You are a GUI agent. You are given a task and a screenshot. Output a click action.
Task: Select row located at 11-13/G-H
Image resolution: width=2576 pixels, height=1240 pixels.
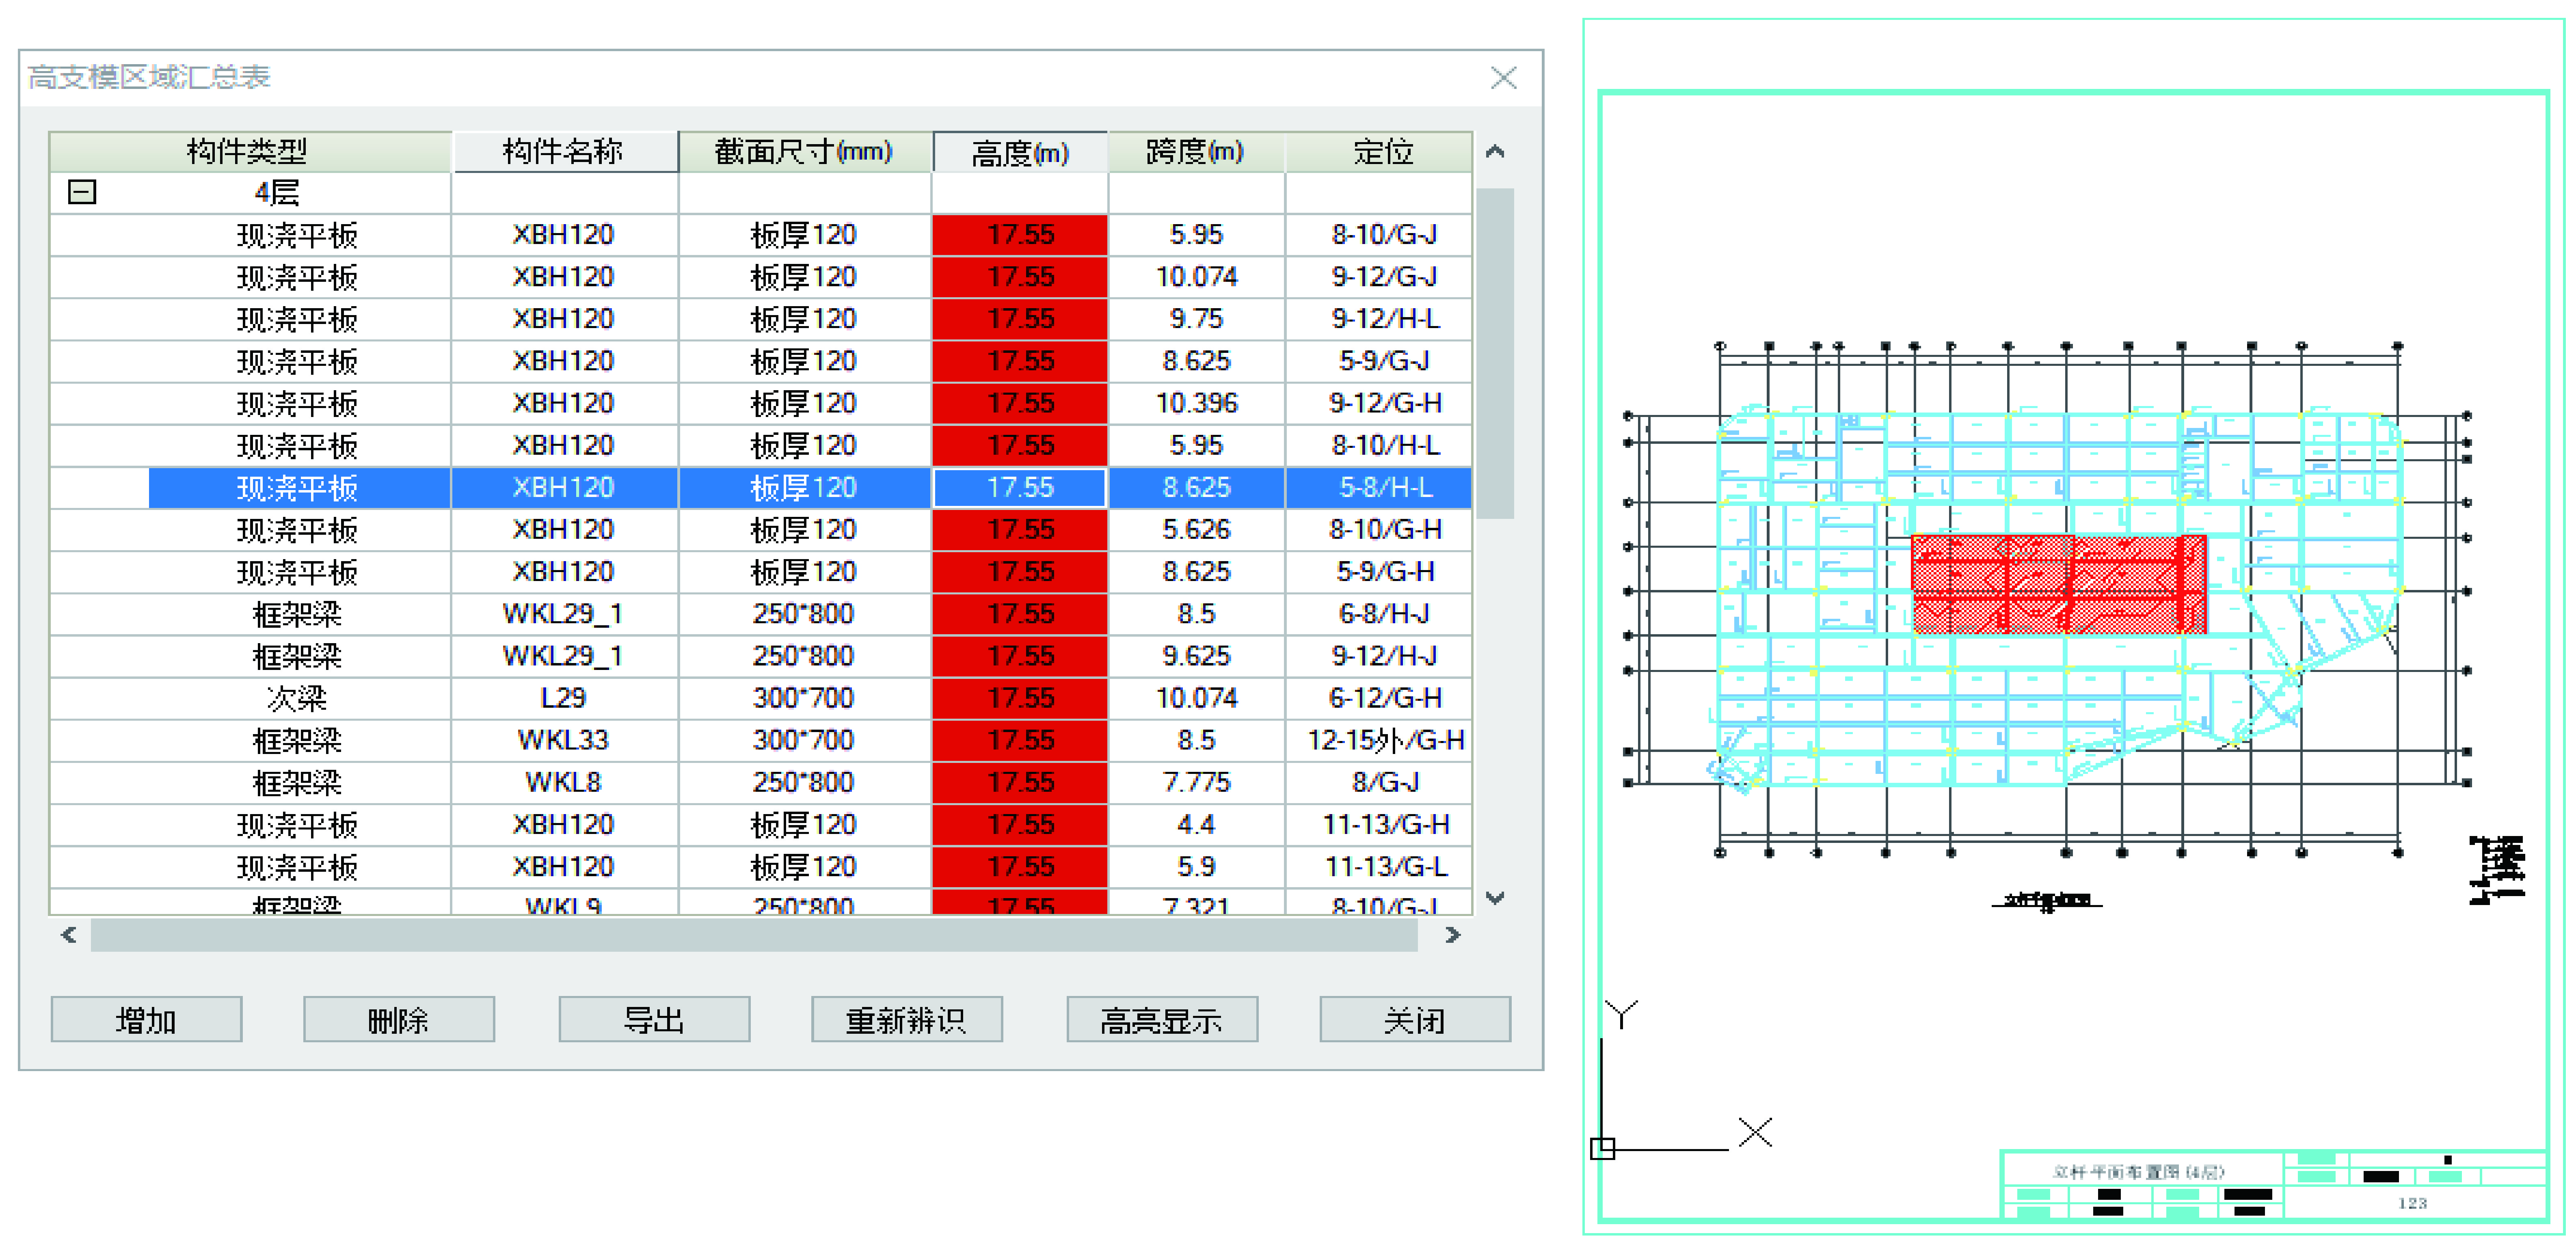760,825
